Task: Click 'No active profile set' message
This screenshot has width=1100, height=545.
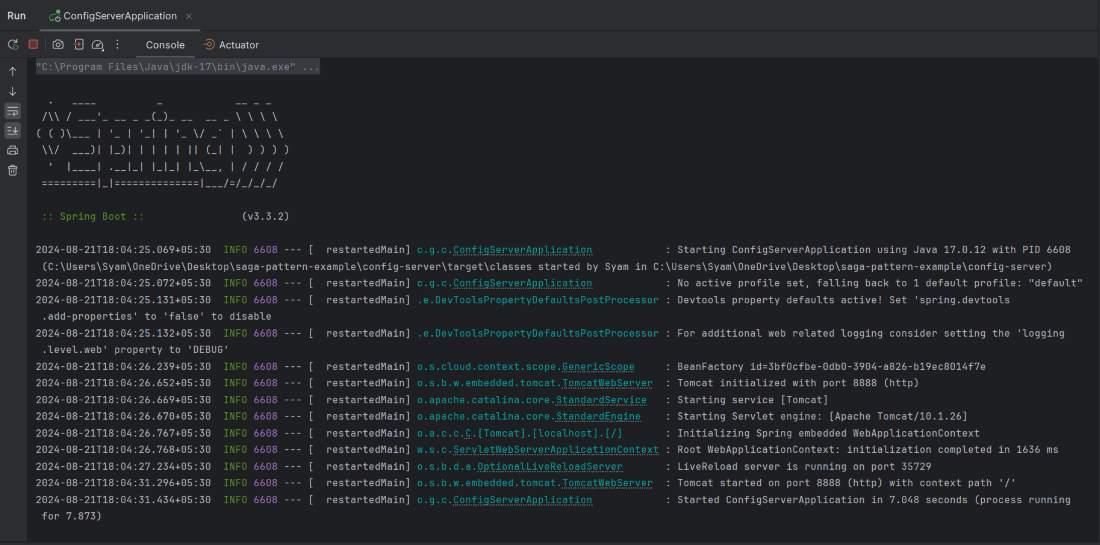Action: [x=880, y=283]
